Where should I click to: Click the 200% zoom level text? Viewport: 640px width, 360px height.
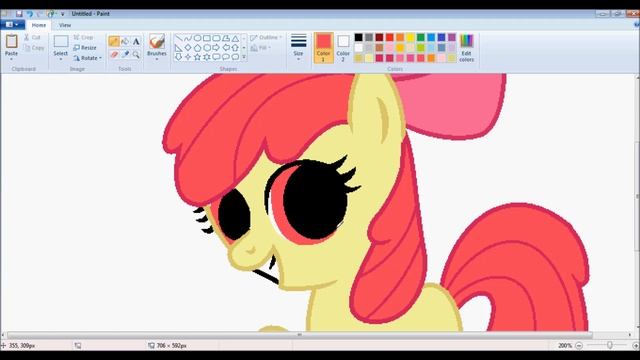[564, 346]
